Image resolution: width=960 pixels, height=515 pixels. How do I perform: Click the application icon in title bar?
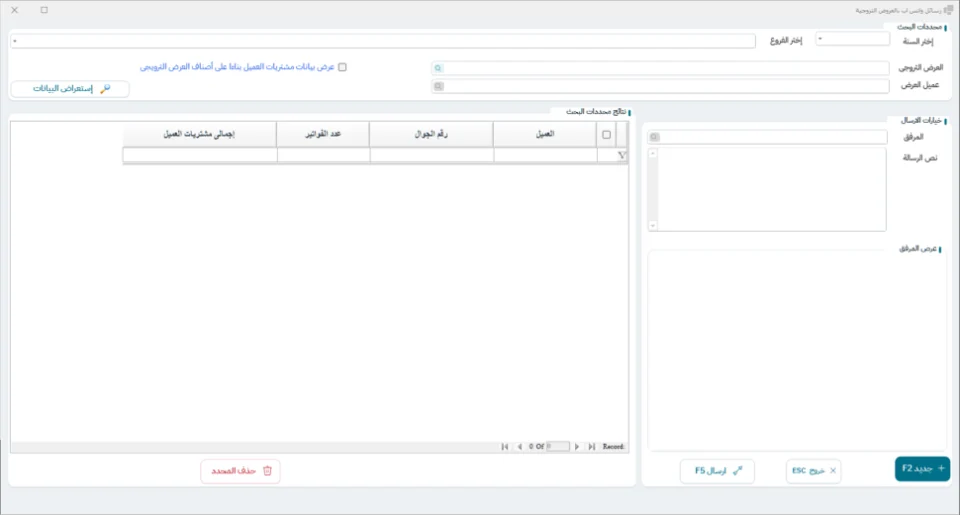coord(948,10)
